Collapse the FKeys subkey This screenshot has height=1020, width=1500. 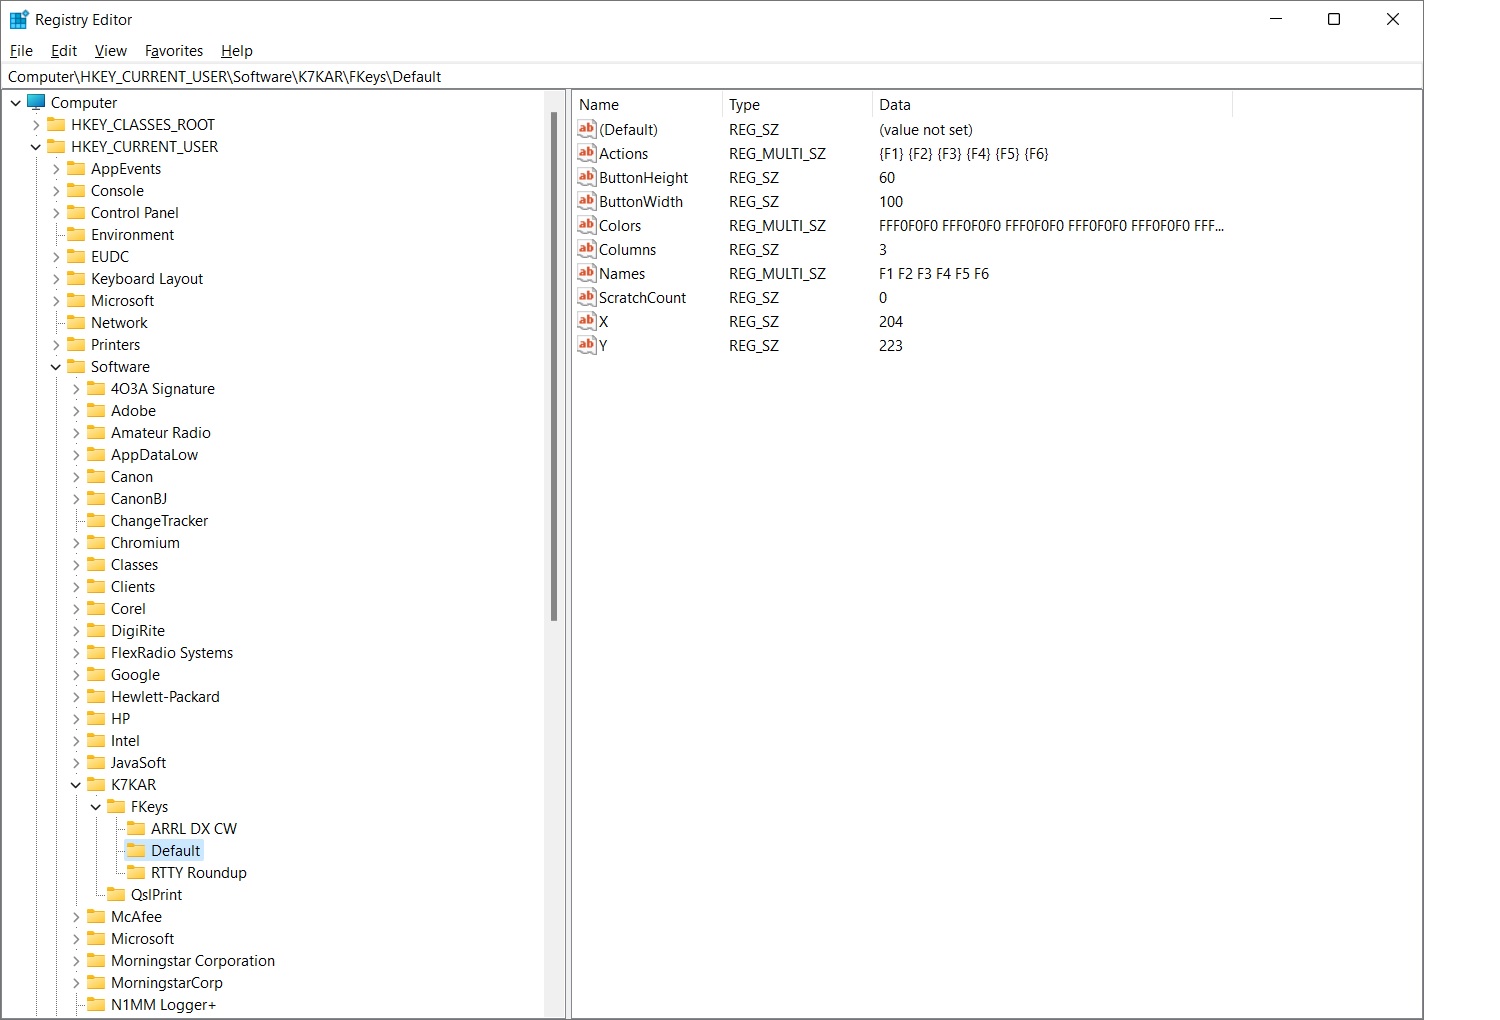(96, 807)
